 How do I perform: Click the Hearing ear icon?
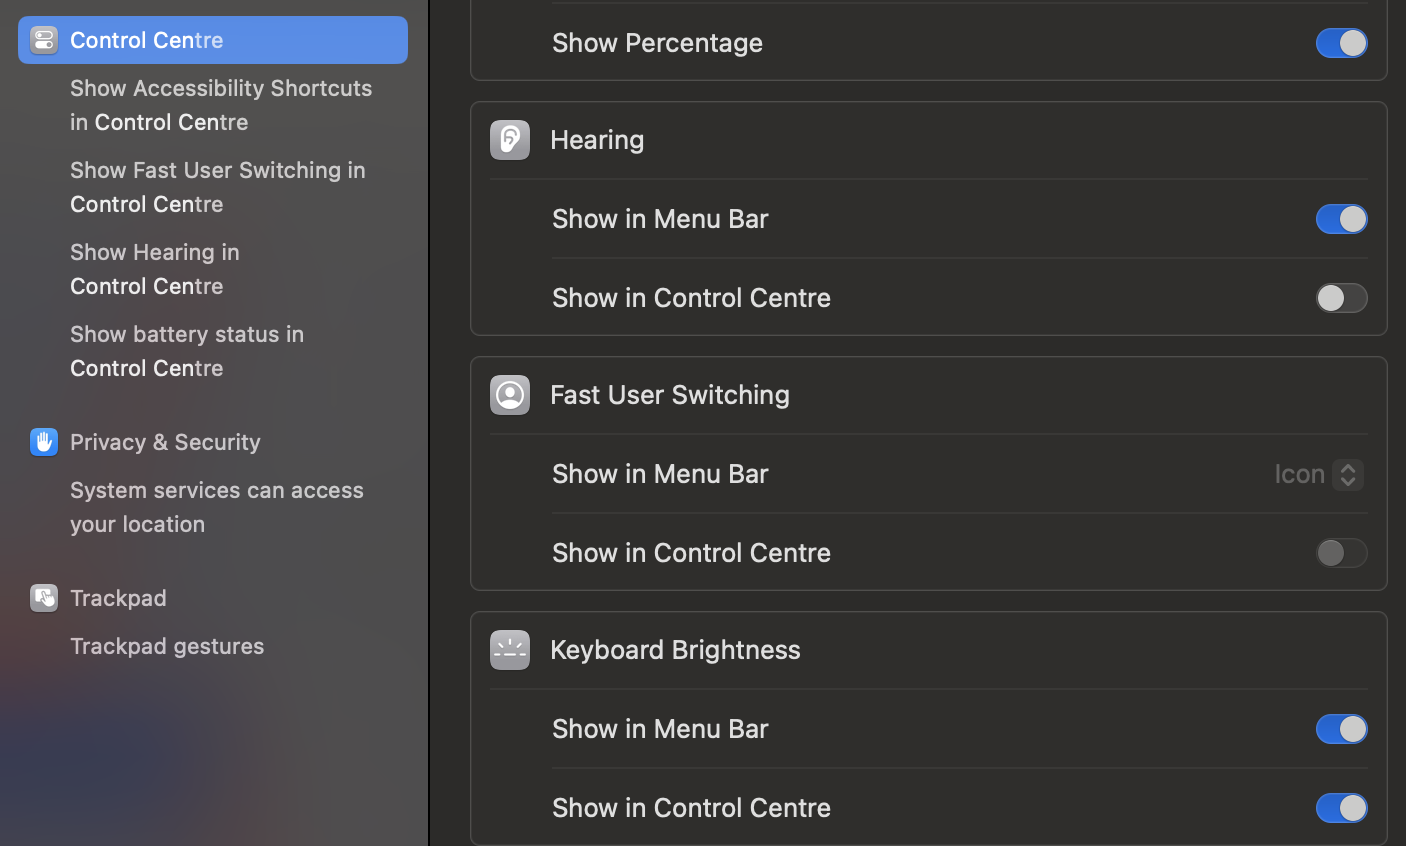click(x=510, y=140)
